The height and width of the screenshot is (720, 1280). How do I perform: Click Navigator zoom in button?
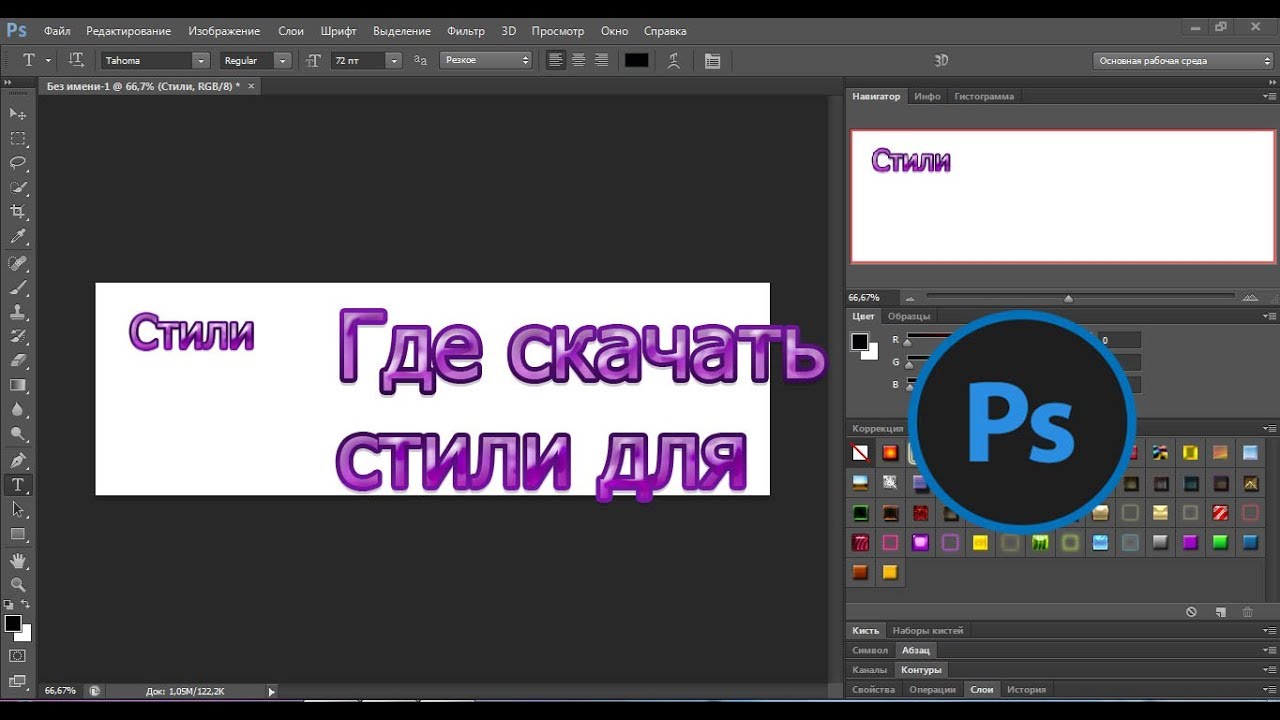(1250, 297)
